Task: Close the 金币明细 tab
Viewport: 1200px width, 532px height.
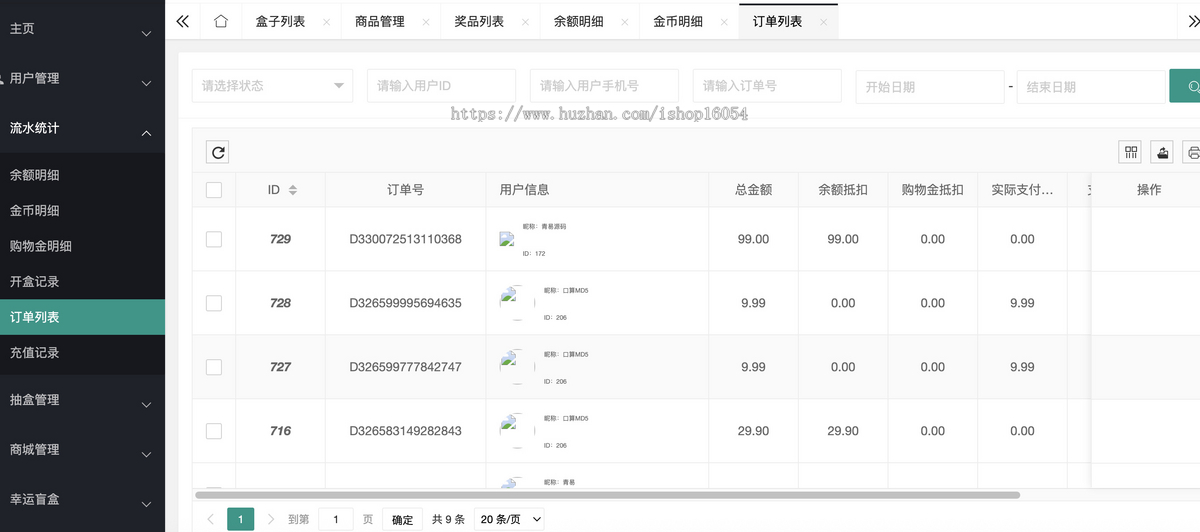Action: 725,22
